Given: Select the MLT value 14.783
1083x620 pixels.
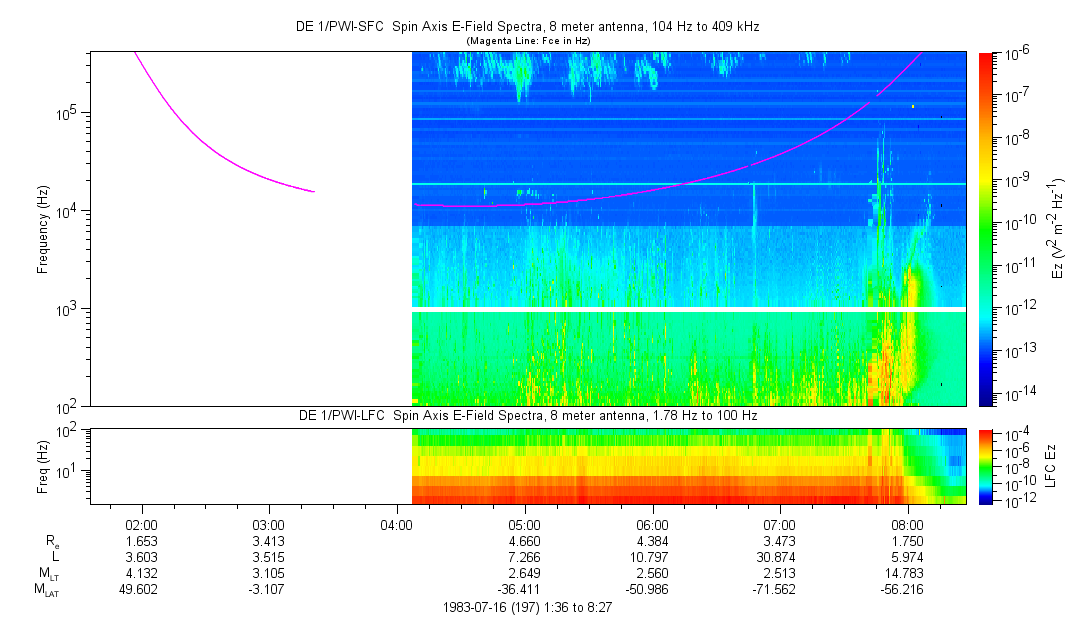Looking at the screenshot, I should click(x=907, y=573).
